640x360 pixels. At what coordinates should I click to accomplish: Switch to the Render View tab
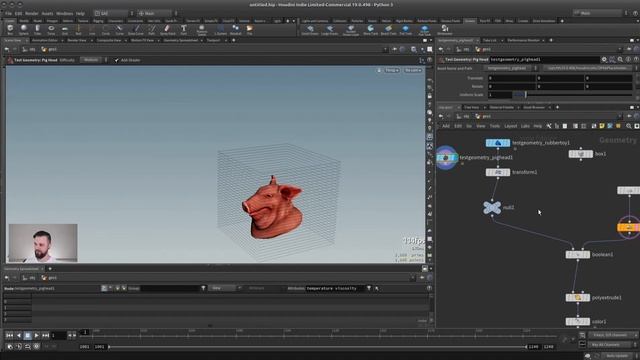coord(77,40)
